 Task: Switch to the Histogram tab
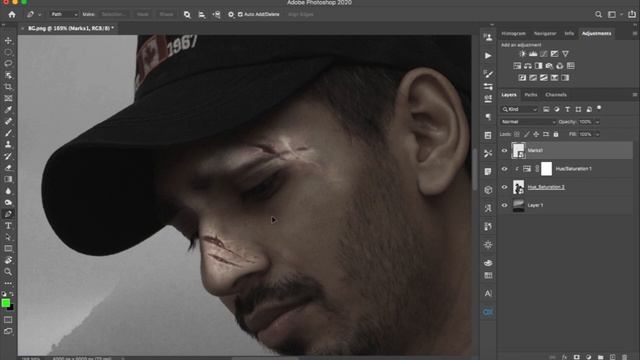click(x=513, y=33)
